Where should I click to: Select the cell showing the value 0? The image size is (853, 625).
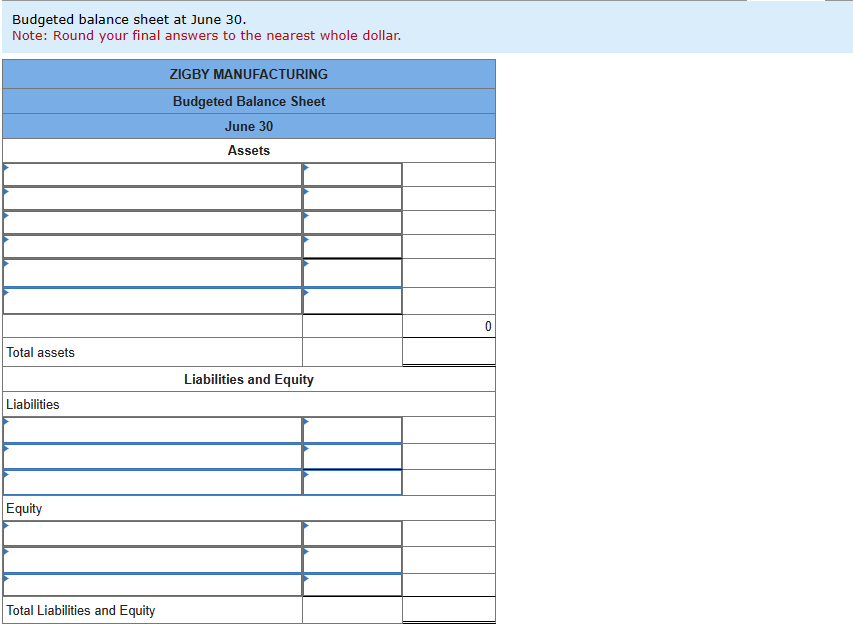(449, 326)
